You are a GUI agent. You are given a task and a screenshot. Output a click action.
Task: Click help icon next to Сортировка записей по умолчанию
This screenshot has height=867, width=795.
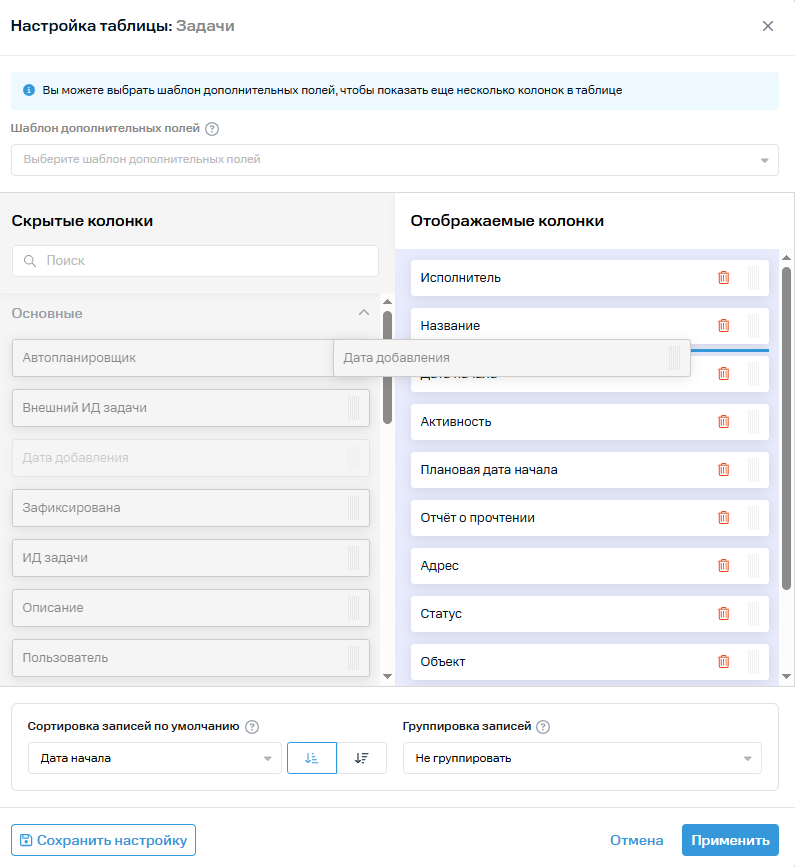(x=252, y=727)
